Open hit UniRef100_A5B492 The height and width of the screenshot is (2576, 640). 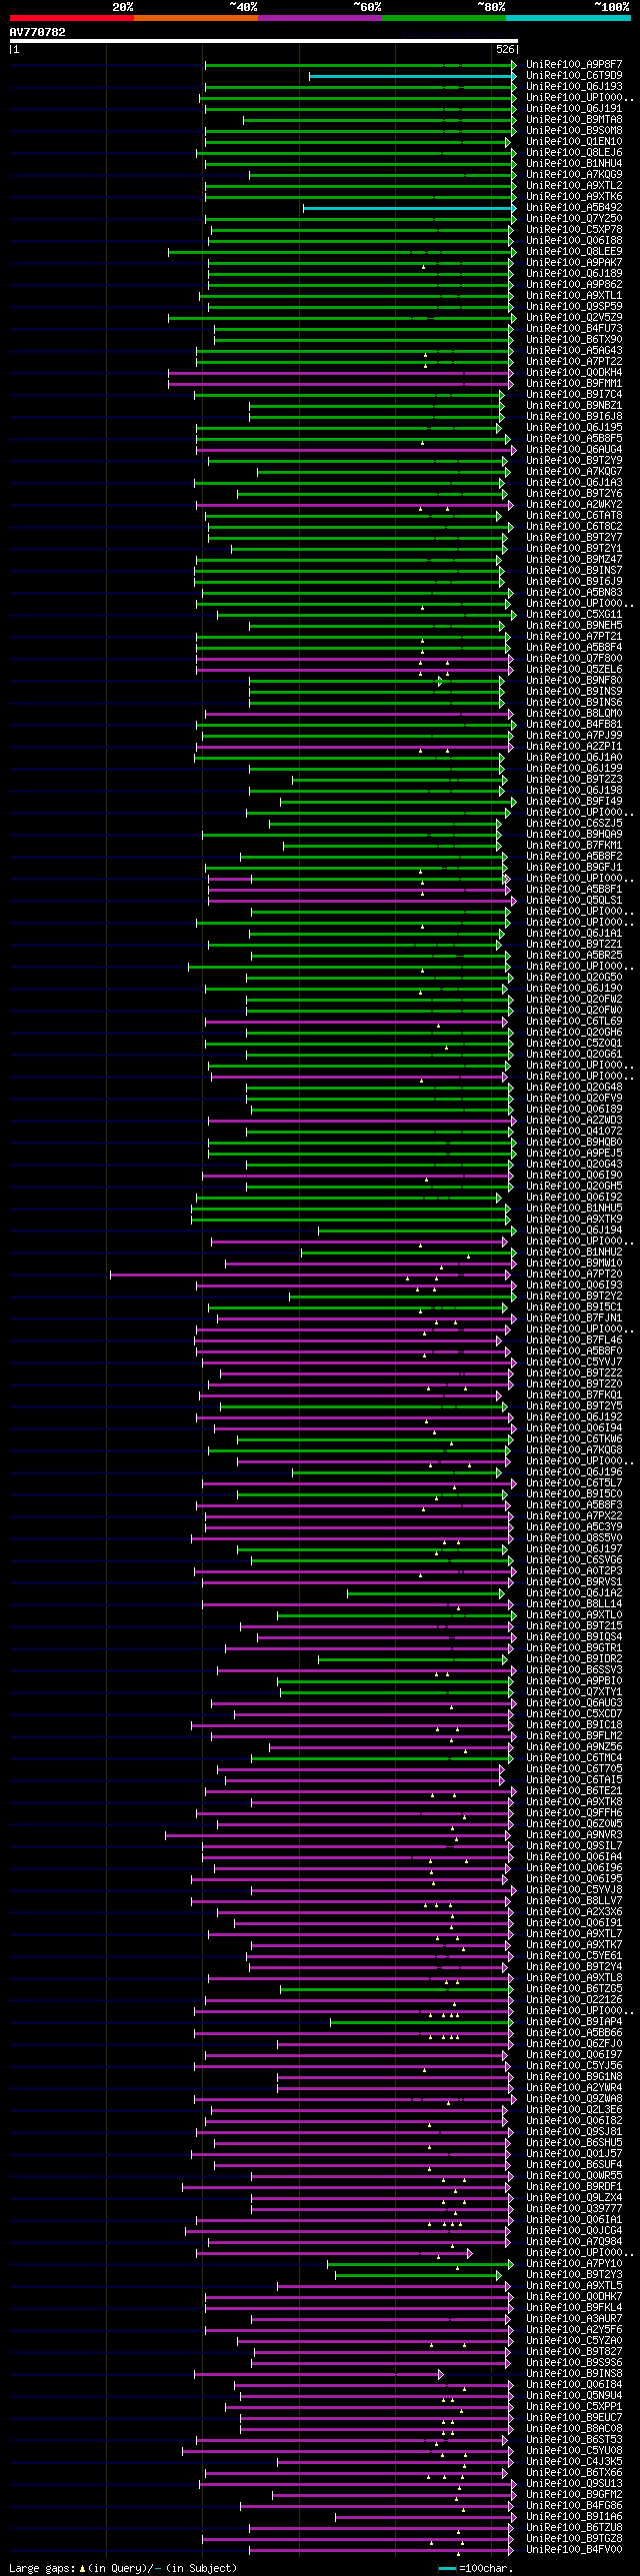tap(574, 208)
